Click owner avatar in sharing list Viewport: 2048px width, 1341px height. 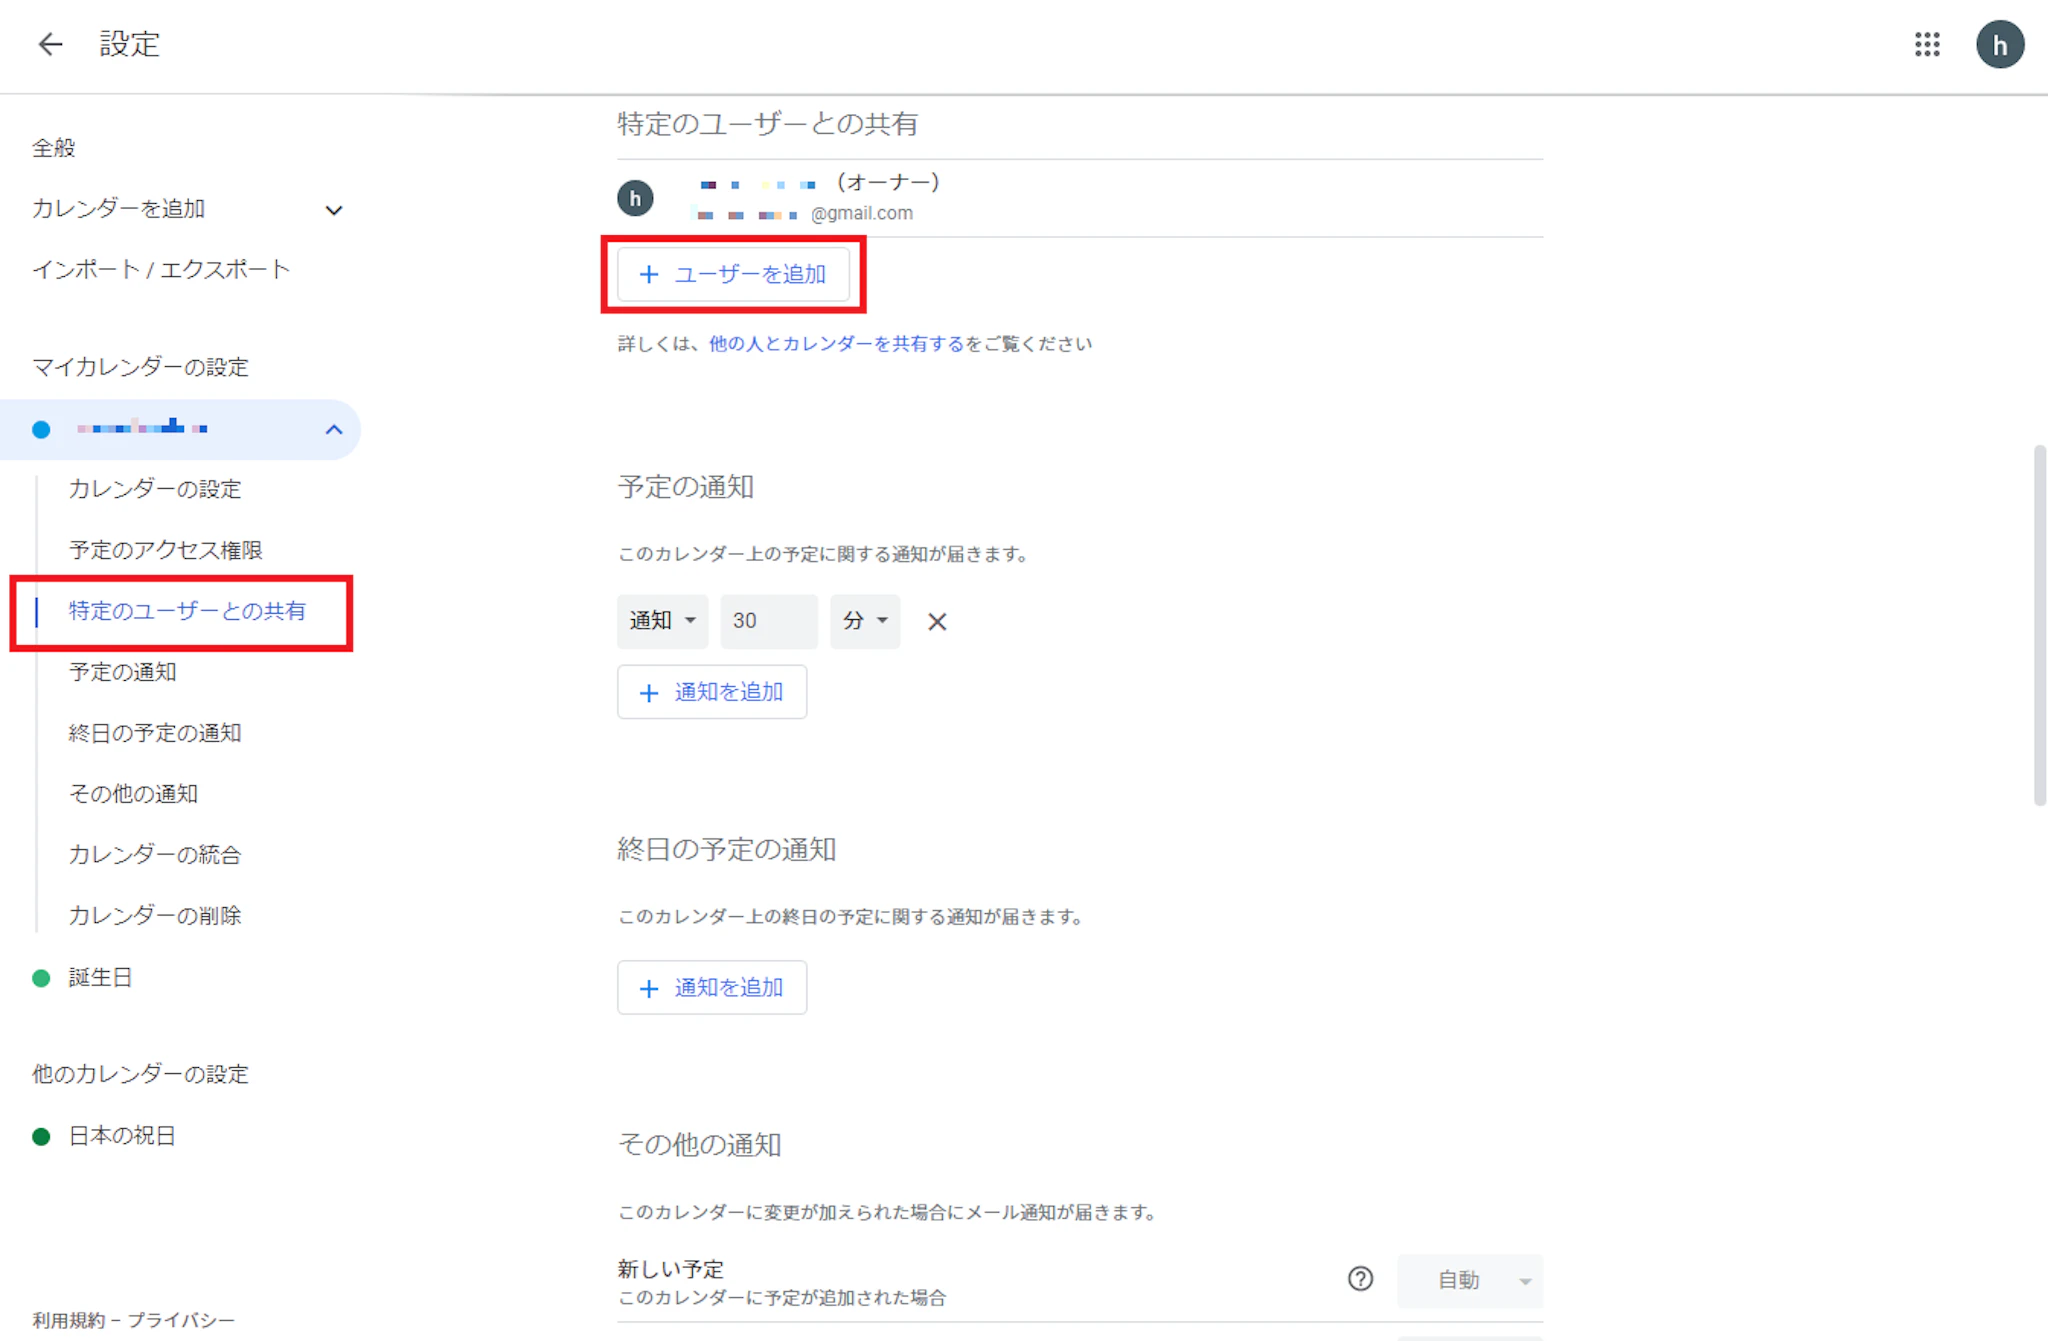(x=635, y=198)
